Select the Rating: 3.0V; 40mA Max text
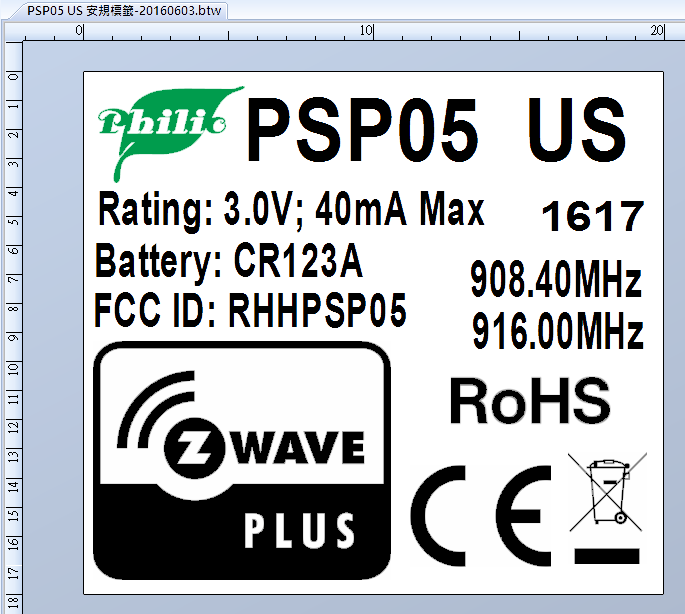Viewport: 685px width, 614px height. (291, 210)
